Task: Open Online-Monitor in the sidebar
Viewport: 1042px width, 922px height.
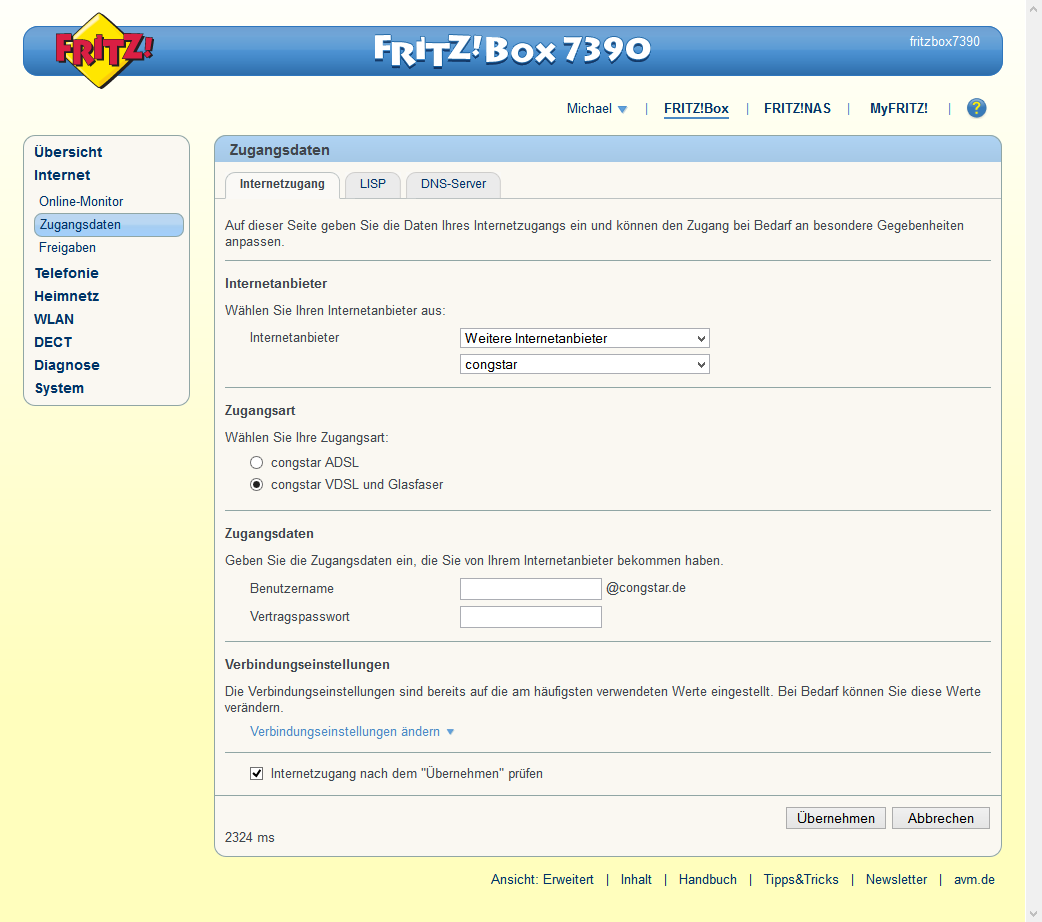Action: coord(81,202)
